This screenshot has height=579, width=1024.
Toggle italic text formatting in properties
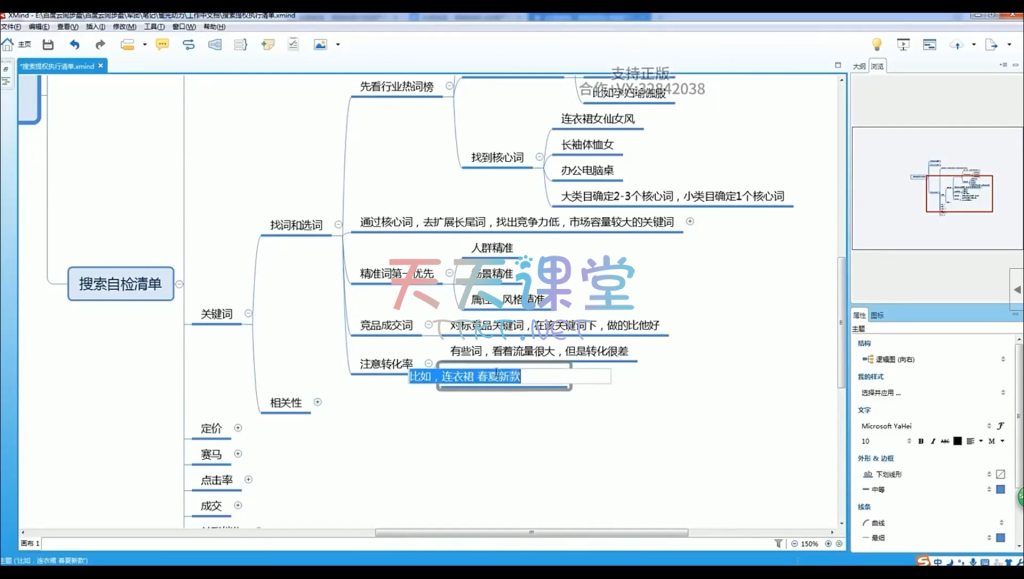pyautogui.click(x=933, y=441)
